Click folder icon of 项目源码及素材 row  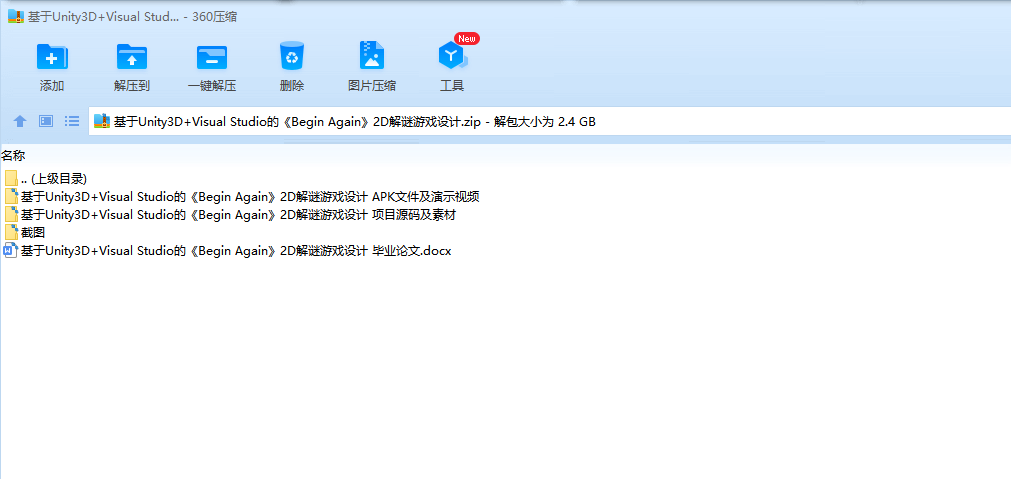click(11, 215)
